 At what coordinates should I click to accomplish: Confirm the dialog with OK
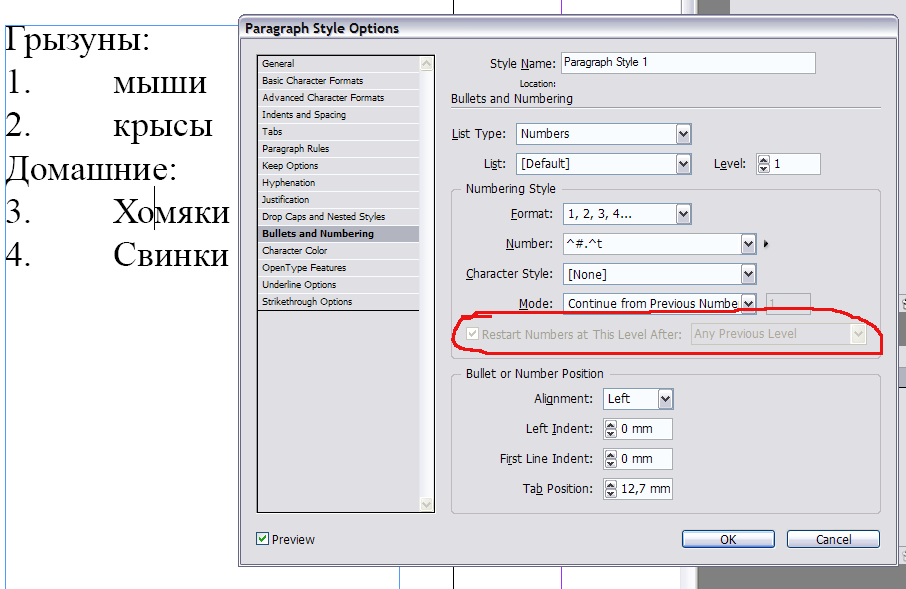pyautogui.click(x=728, y=539)
